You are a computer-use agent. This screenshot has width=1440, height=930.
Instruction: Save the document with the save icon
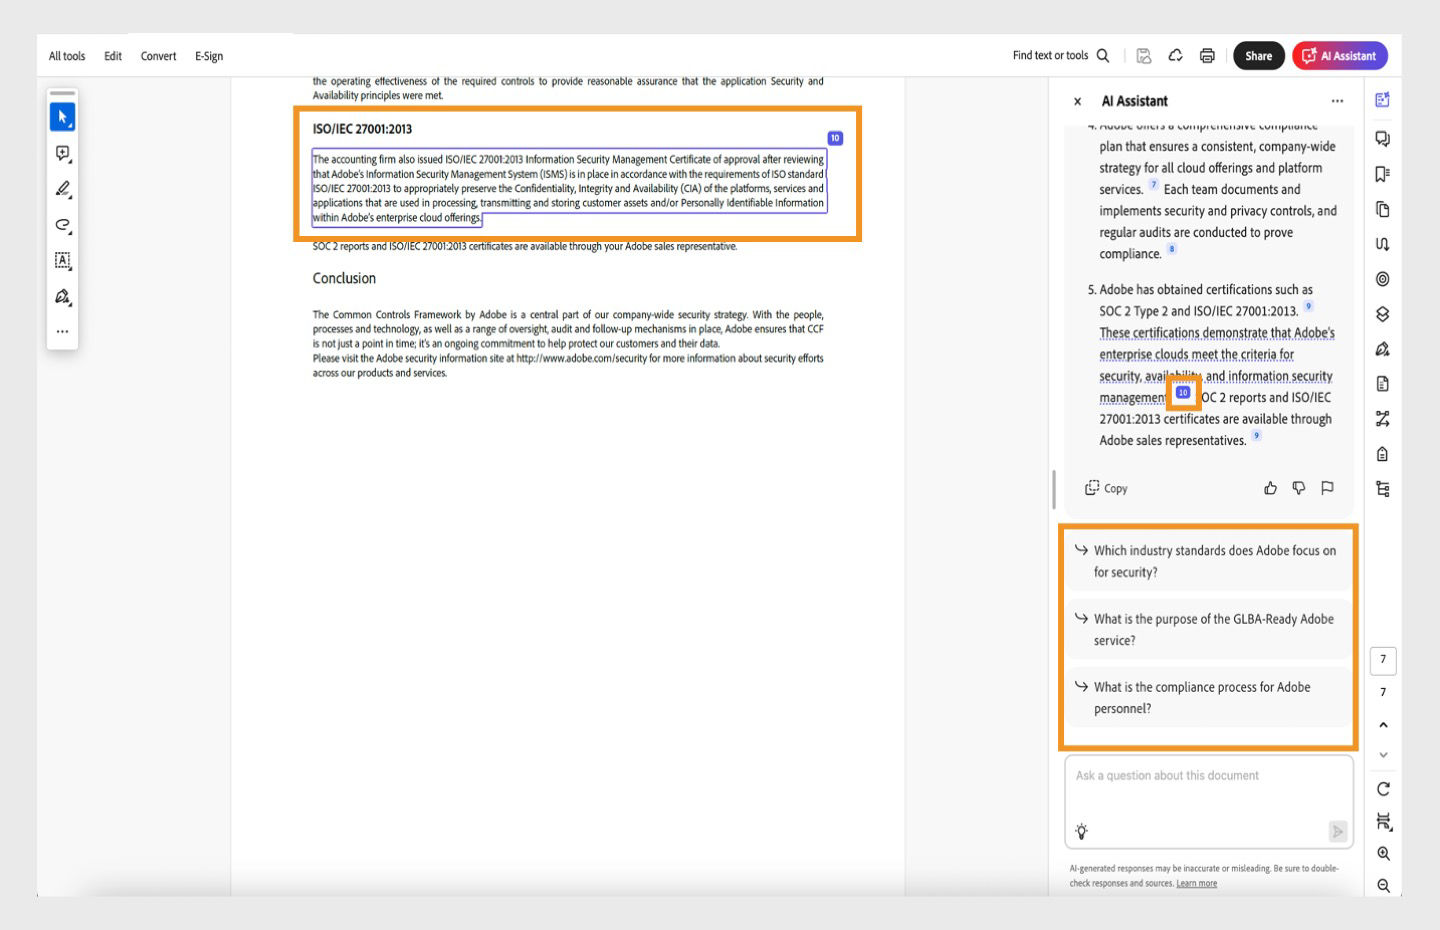[x=1144, y=56]
